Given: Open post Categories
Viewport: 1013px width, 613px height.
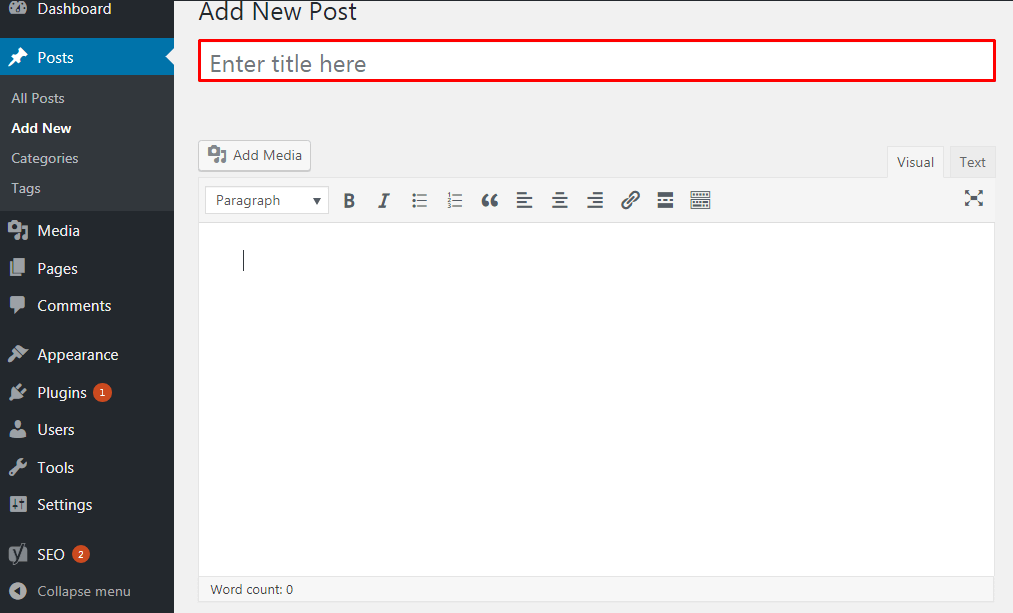Looking at the screenshot, I should click(x=45, y=158).
